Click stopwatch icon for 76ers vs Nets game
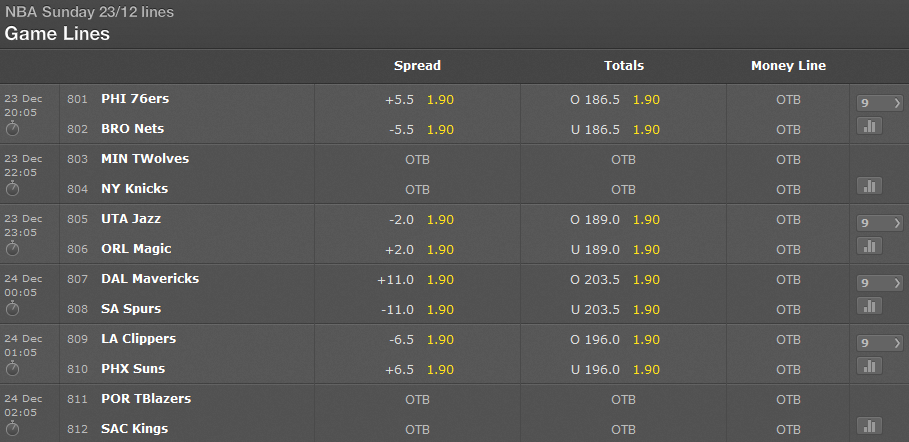This screenshot has height=442, width=909. [x=12, y=129]
